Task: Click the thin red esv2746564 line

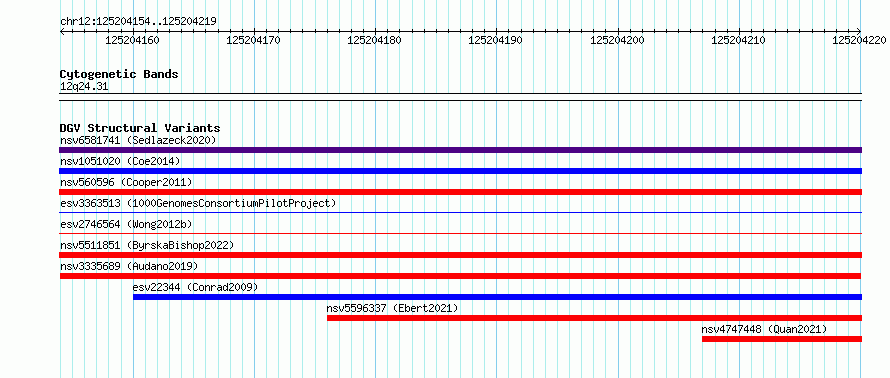Action: tap(460, 233)
